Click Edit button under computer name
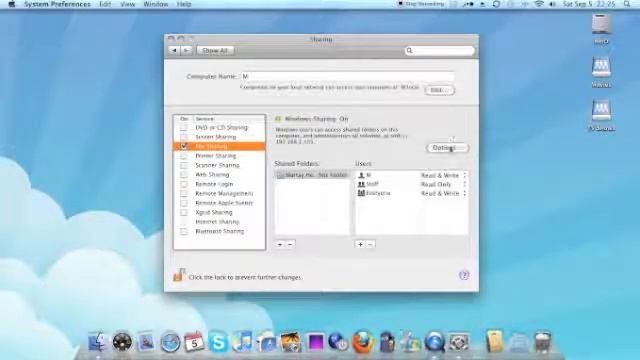 439,90
